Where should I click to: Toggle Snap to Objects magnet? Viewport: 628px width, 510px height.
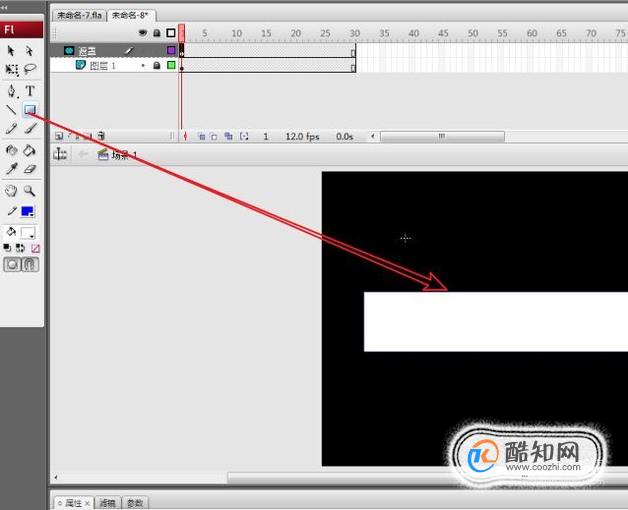pos(30,264)
